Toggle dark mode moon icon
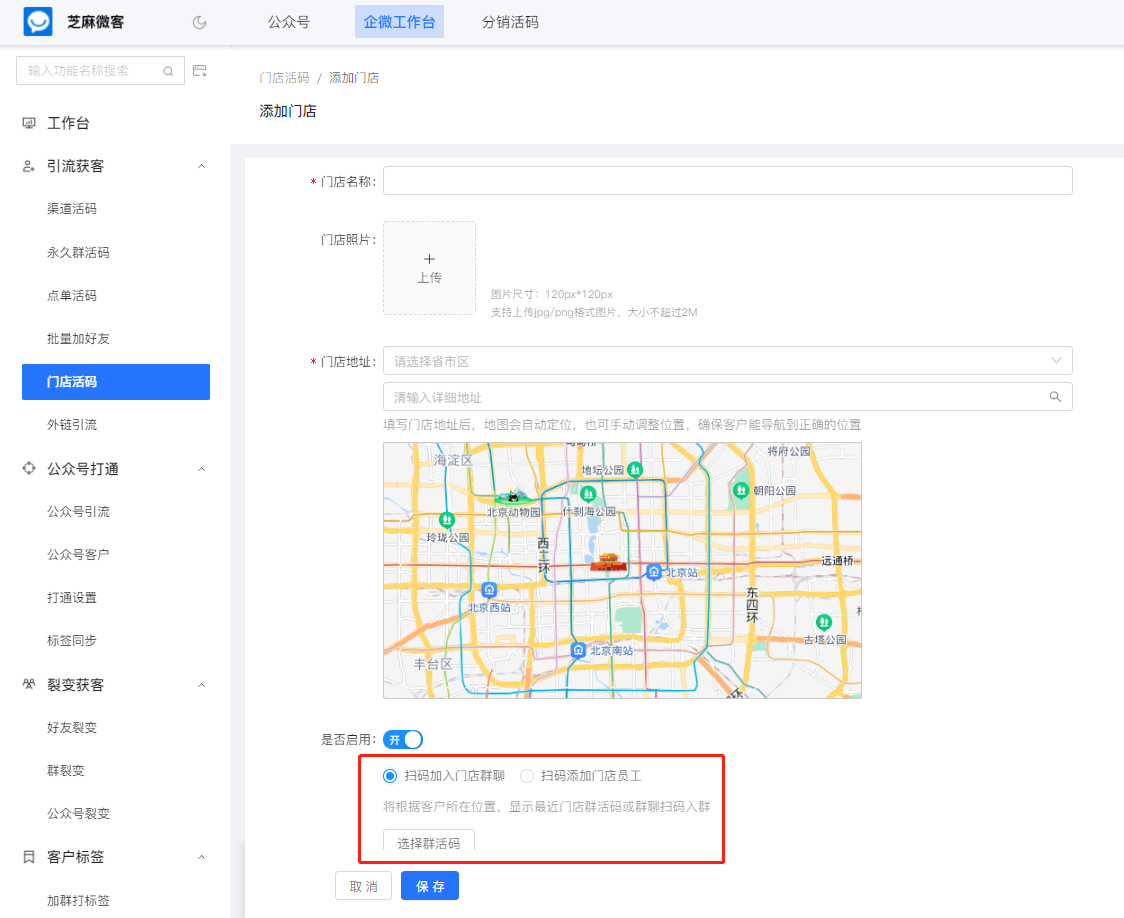 [x=199, y=22]
